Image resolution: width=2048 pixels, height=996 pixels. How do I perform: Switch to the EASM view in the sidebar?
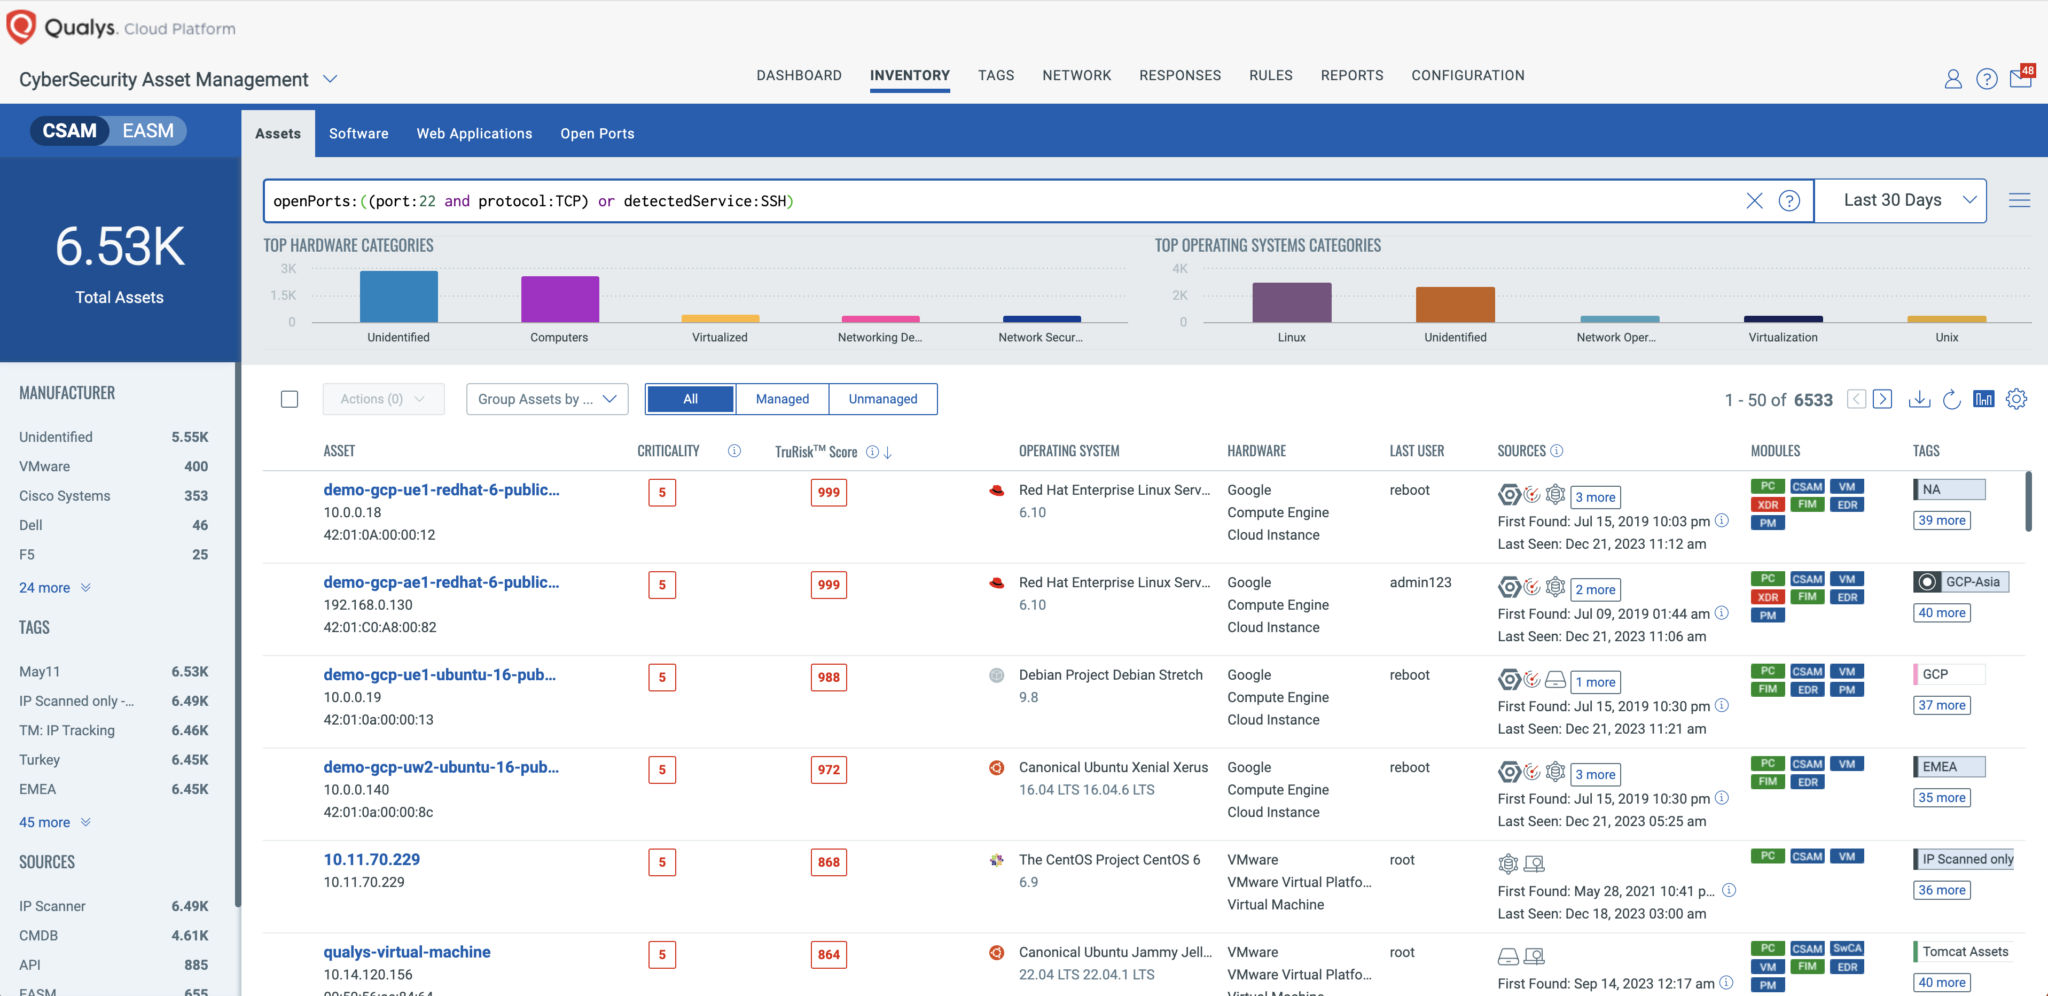tap(146, 130)
